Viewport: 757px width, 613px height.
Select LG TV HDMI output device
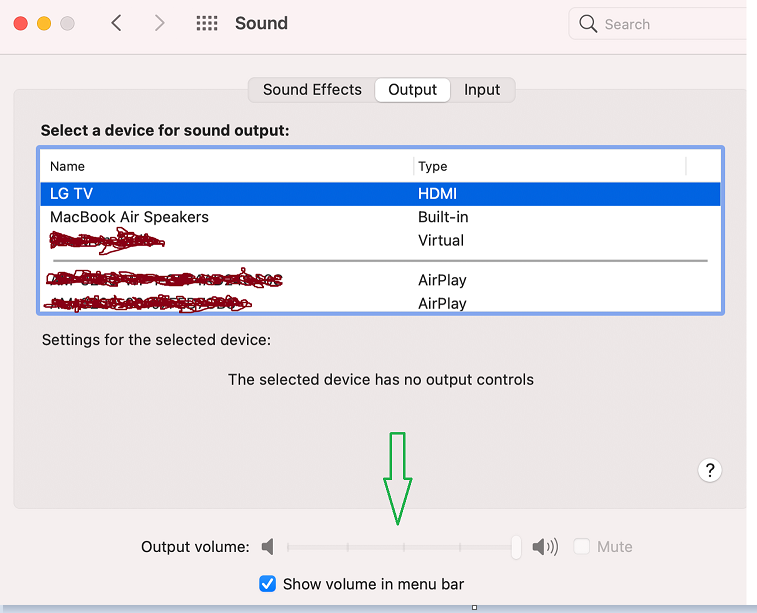[380, 194]
